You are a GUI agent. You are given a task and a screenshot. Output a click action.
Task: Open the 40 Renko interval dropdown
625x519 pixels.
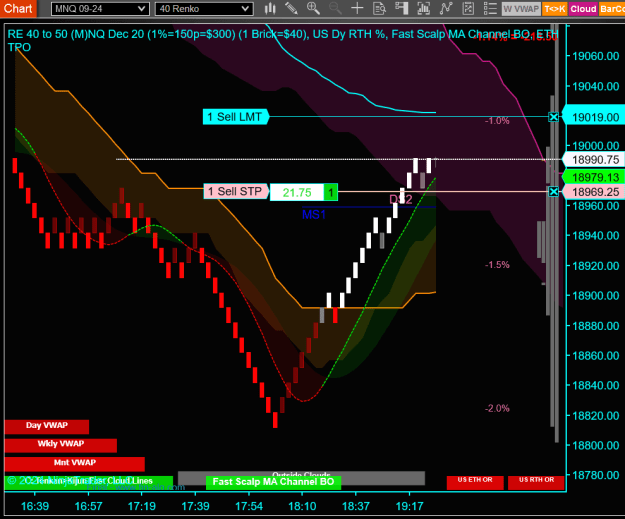(204, 9)
